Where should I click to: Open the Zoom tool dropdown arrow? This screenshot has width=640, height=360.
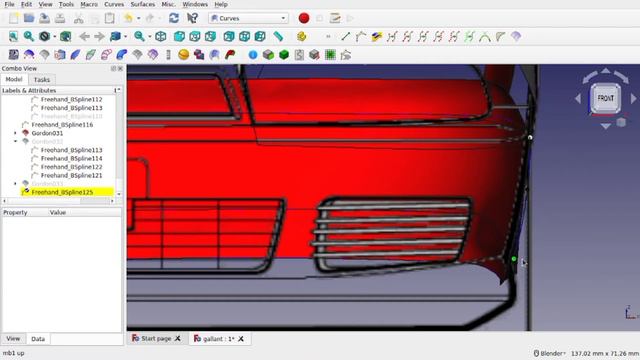149,37
